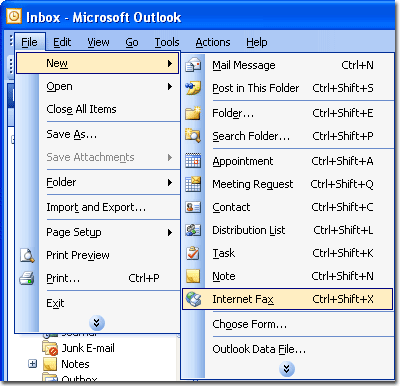Select Meeting Request

point(288,184)
